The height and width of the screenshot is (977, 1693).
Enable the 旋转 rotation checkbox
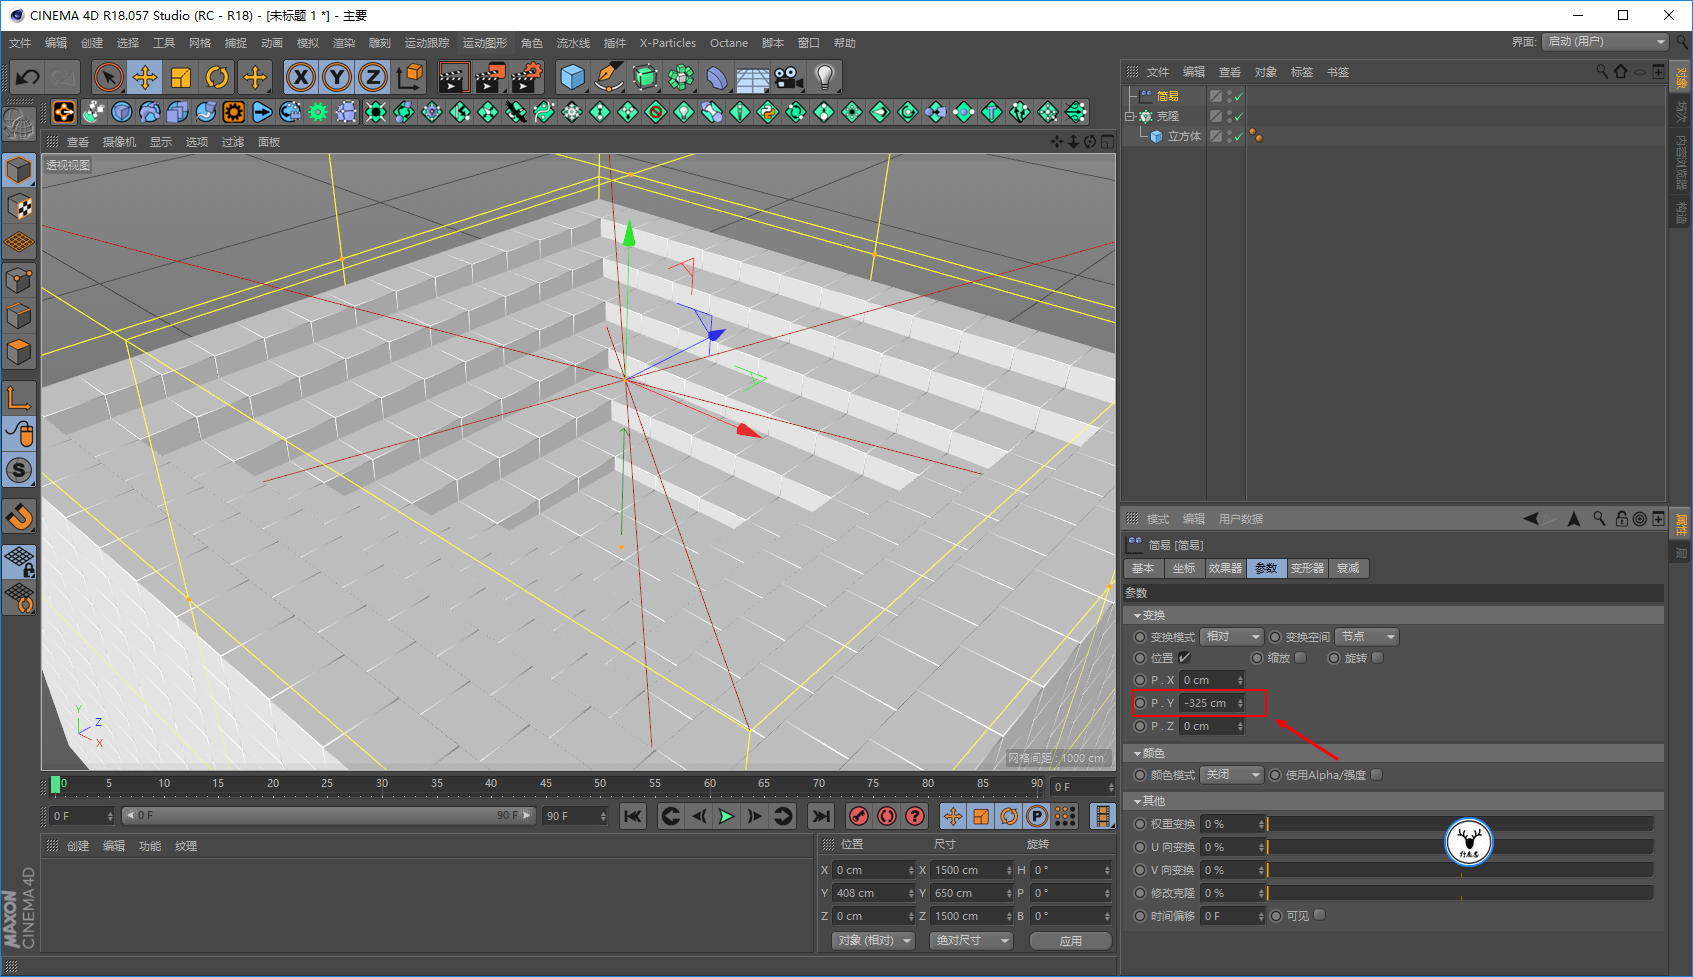coord(1378,658)
